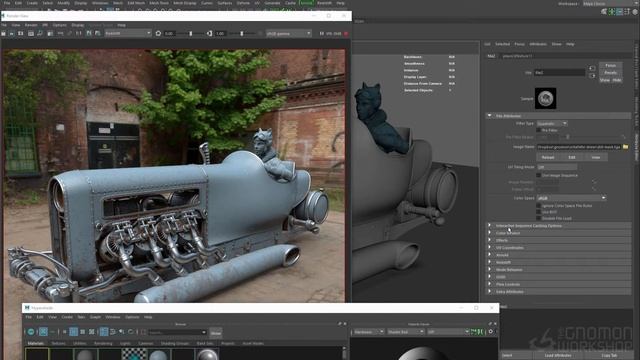The image size is (640, 360).
Task: Open Hardware renderer dropdown in Material Viewer
Action: click(x=368, y=332)
